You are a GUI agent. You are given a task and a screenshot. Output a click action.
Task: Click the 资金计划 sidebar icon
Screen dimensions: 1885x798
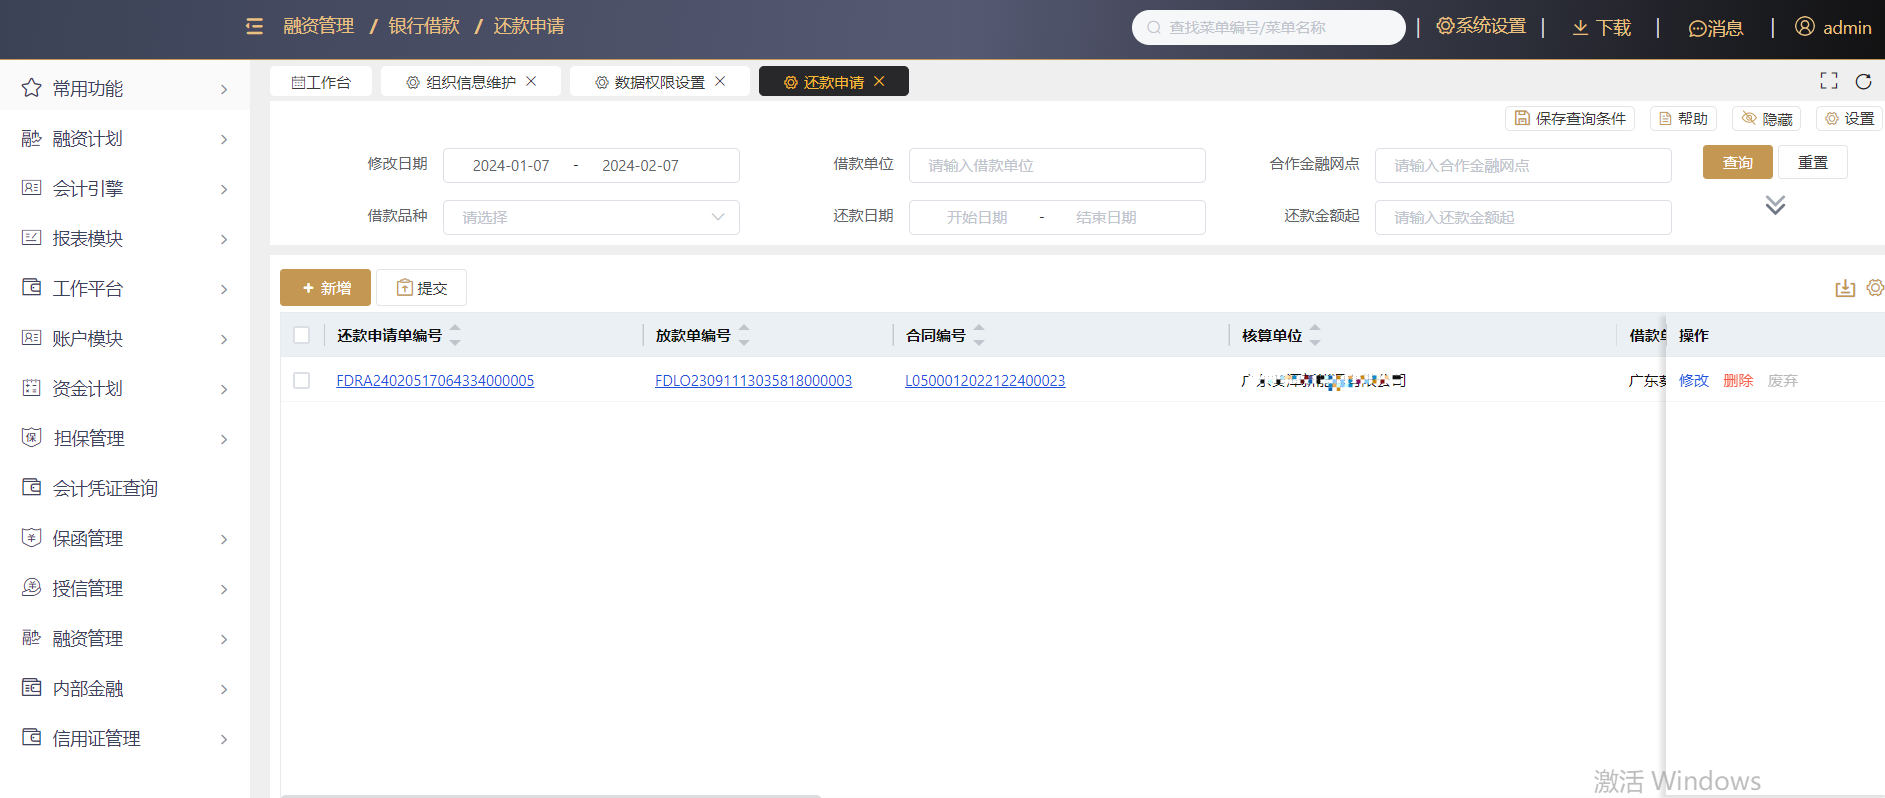coord(31,388)
